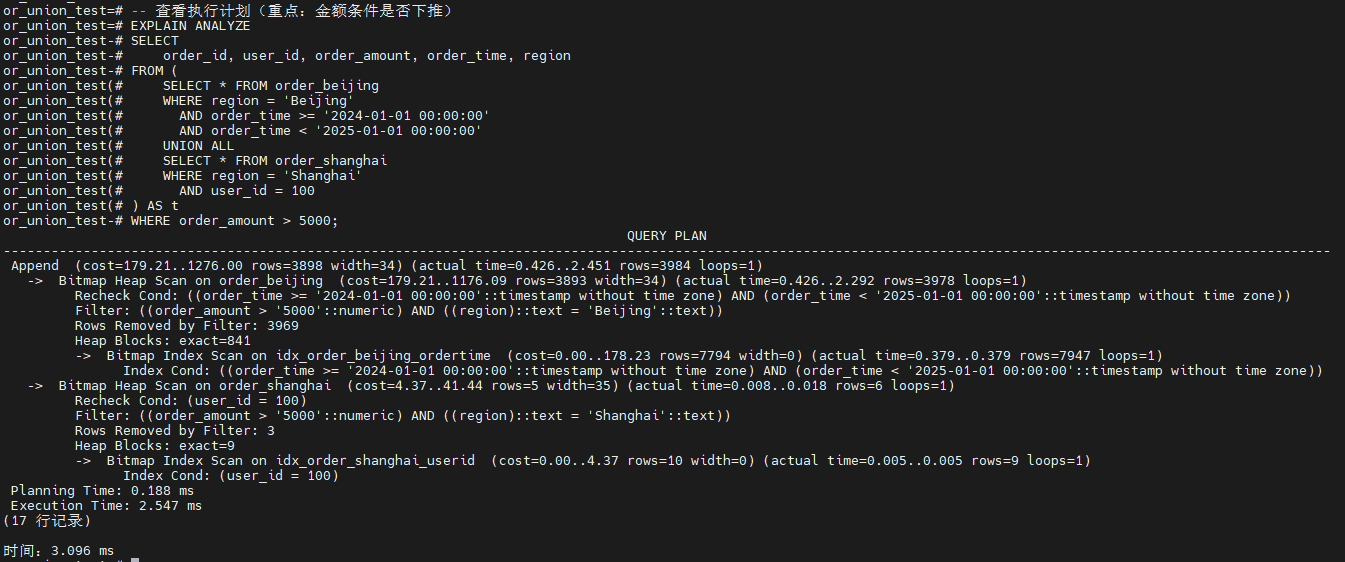Click the EXPLAIN ANALYZE keyword line
The image size is (1345, 562).
pyautogui.click(x=190, y=26)
